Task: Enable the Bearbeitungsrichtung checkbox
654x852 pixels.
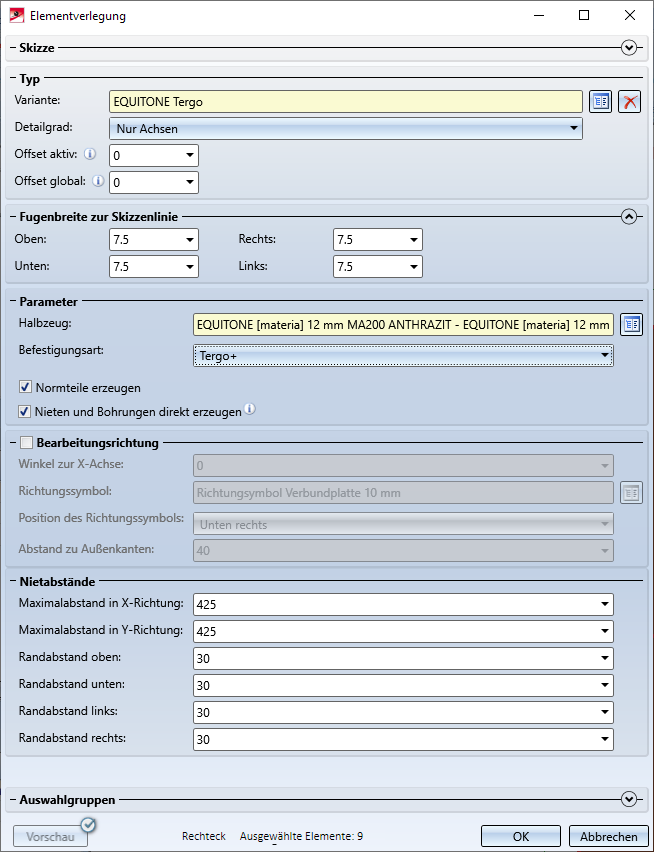Action: (26, 443)
